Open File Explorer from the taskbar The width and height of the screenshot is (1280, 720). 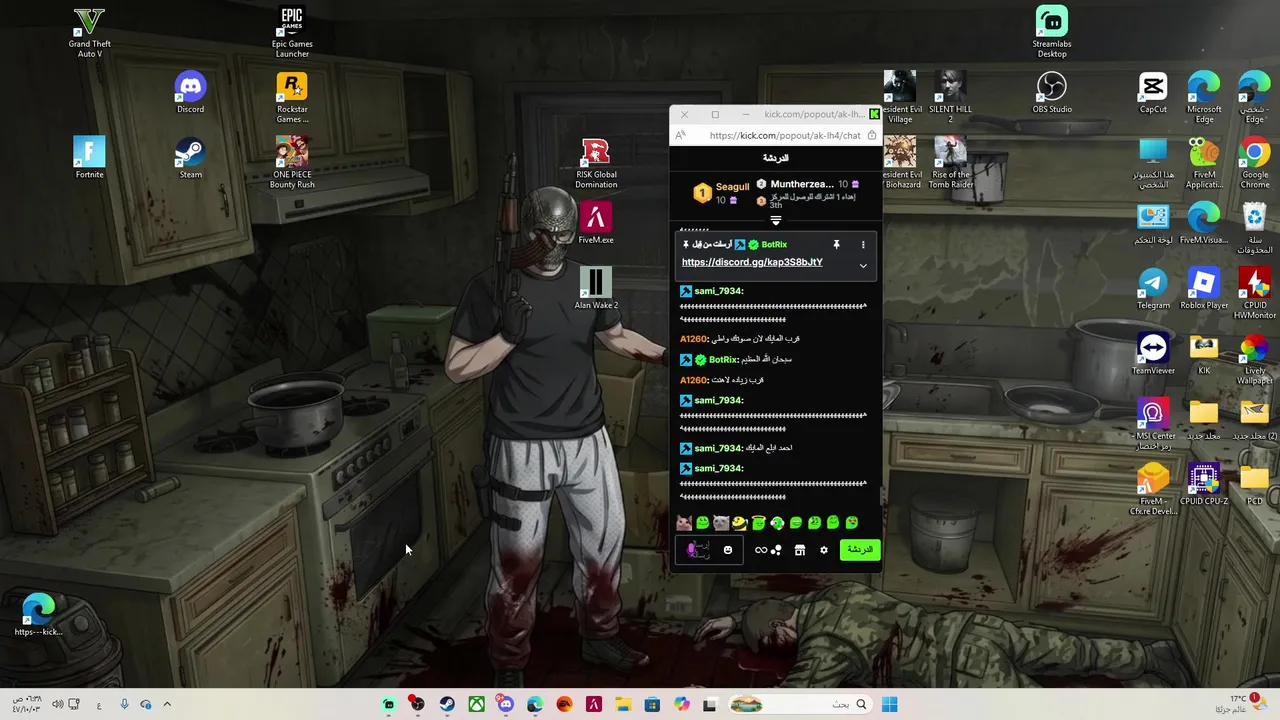click(623, 704)
